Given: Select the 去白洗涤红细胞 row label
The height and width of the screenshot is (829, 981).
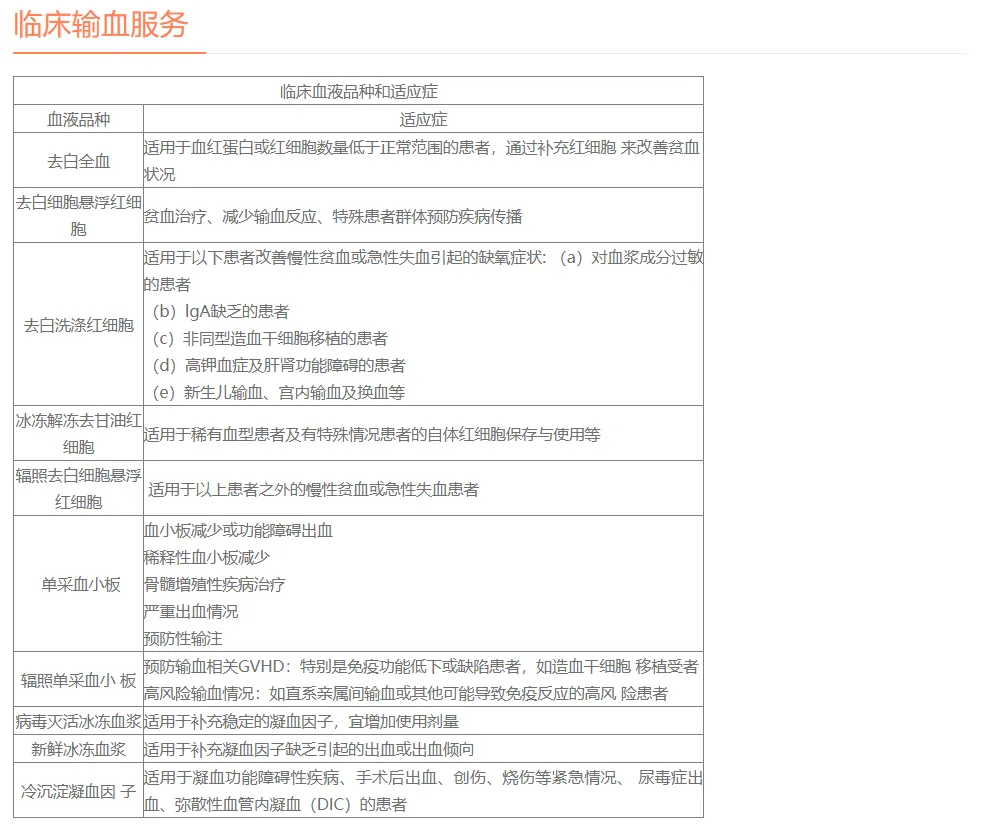Looking at the screenshot, I should 79,325.
